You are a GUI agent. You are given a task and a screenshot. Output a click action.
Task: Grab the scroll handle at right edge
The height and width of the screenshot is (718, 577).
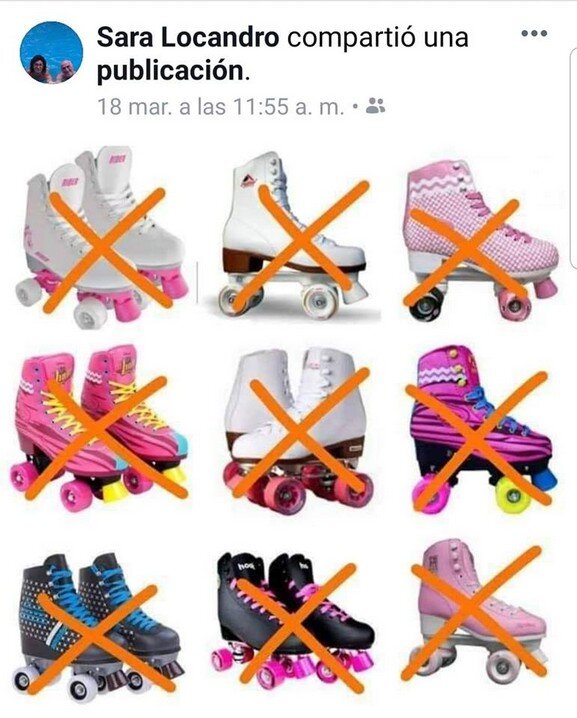pyautogui.click(x=574, y=157)
